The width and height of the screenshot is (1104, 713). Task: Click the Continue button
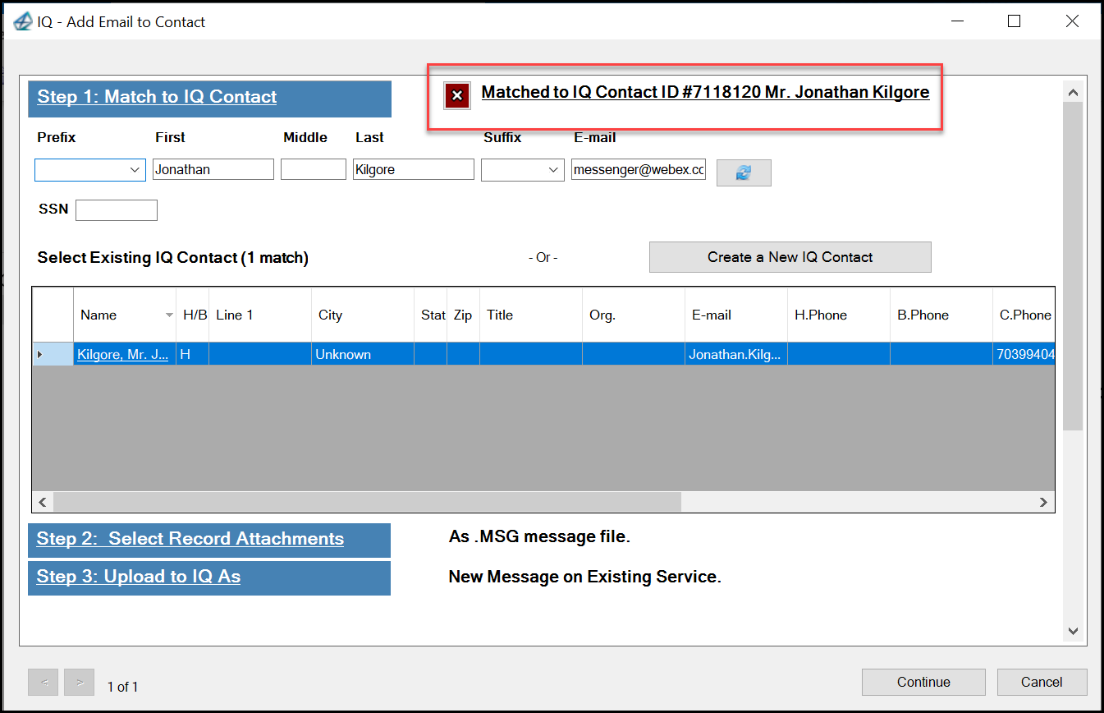click(x=923, y=682)
